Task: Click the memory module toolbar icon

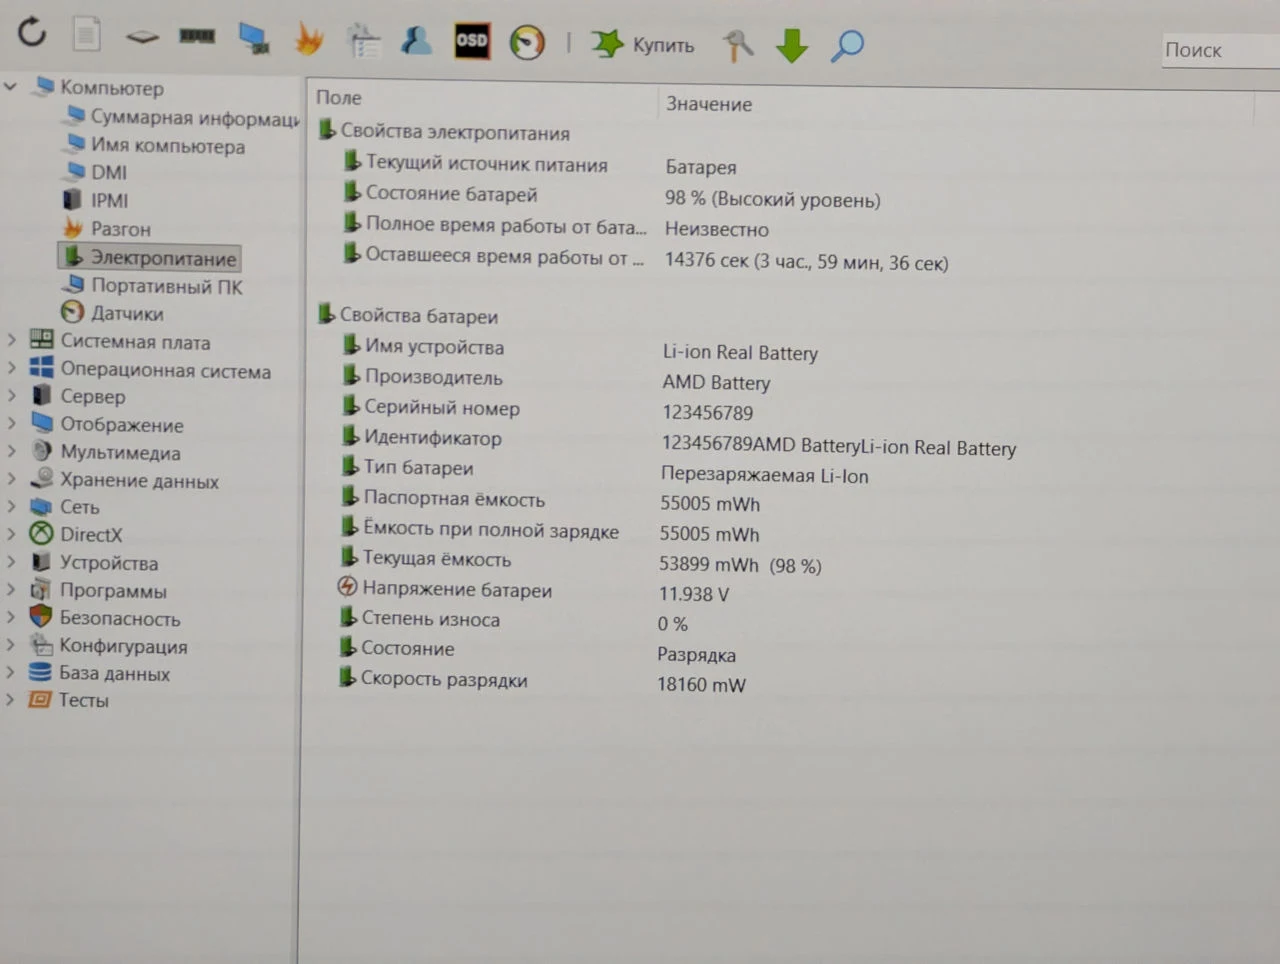Action: click(x=197, y=36)
